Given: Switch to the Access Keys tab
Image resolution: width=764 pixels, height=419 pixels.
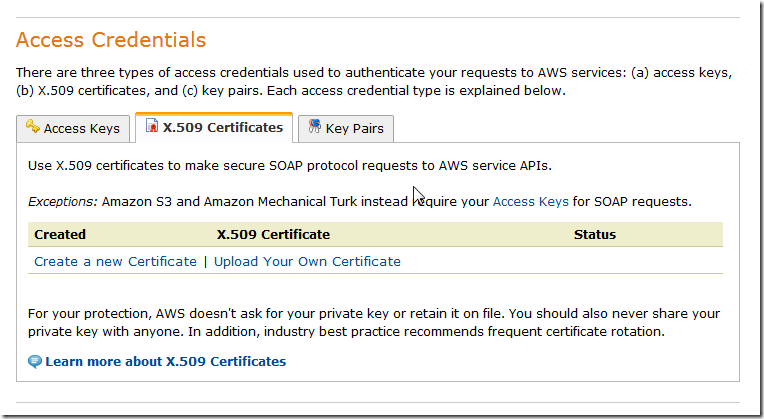Looking at the screenshot, I should (81, 129).
